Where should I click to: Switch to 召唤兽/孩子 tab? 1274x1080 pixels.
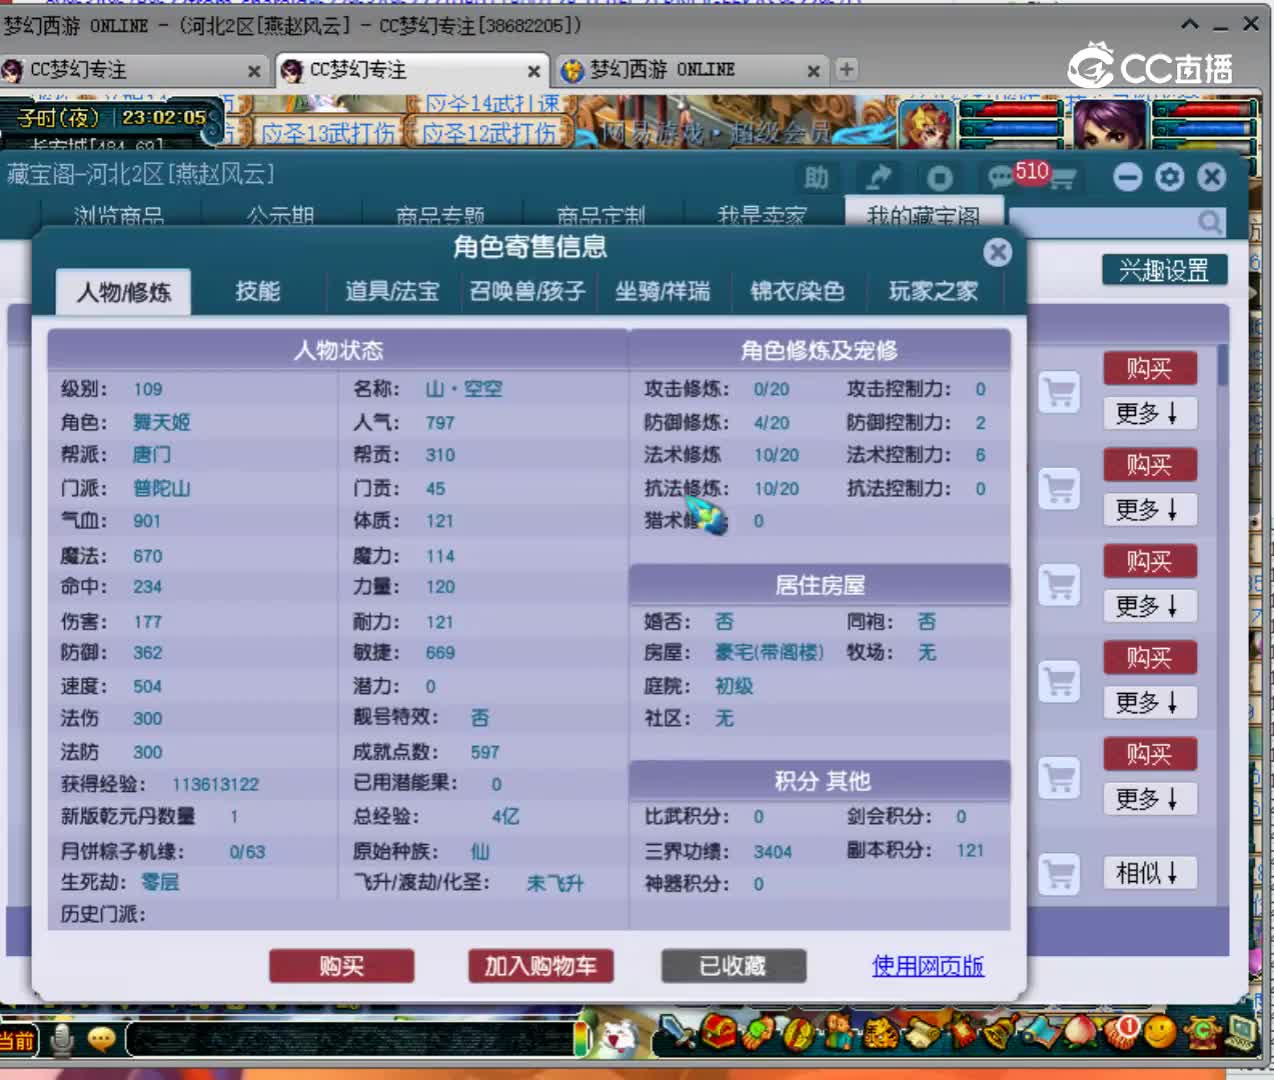click(x=527, y=291)
